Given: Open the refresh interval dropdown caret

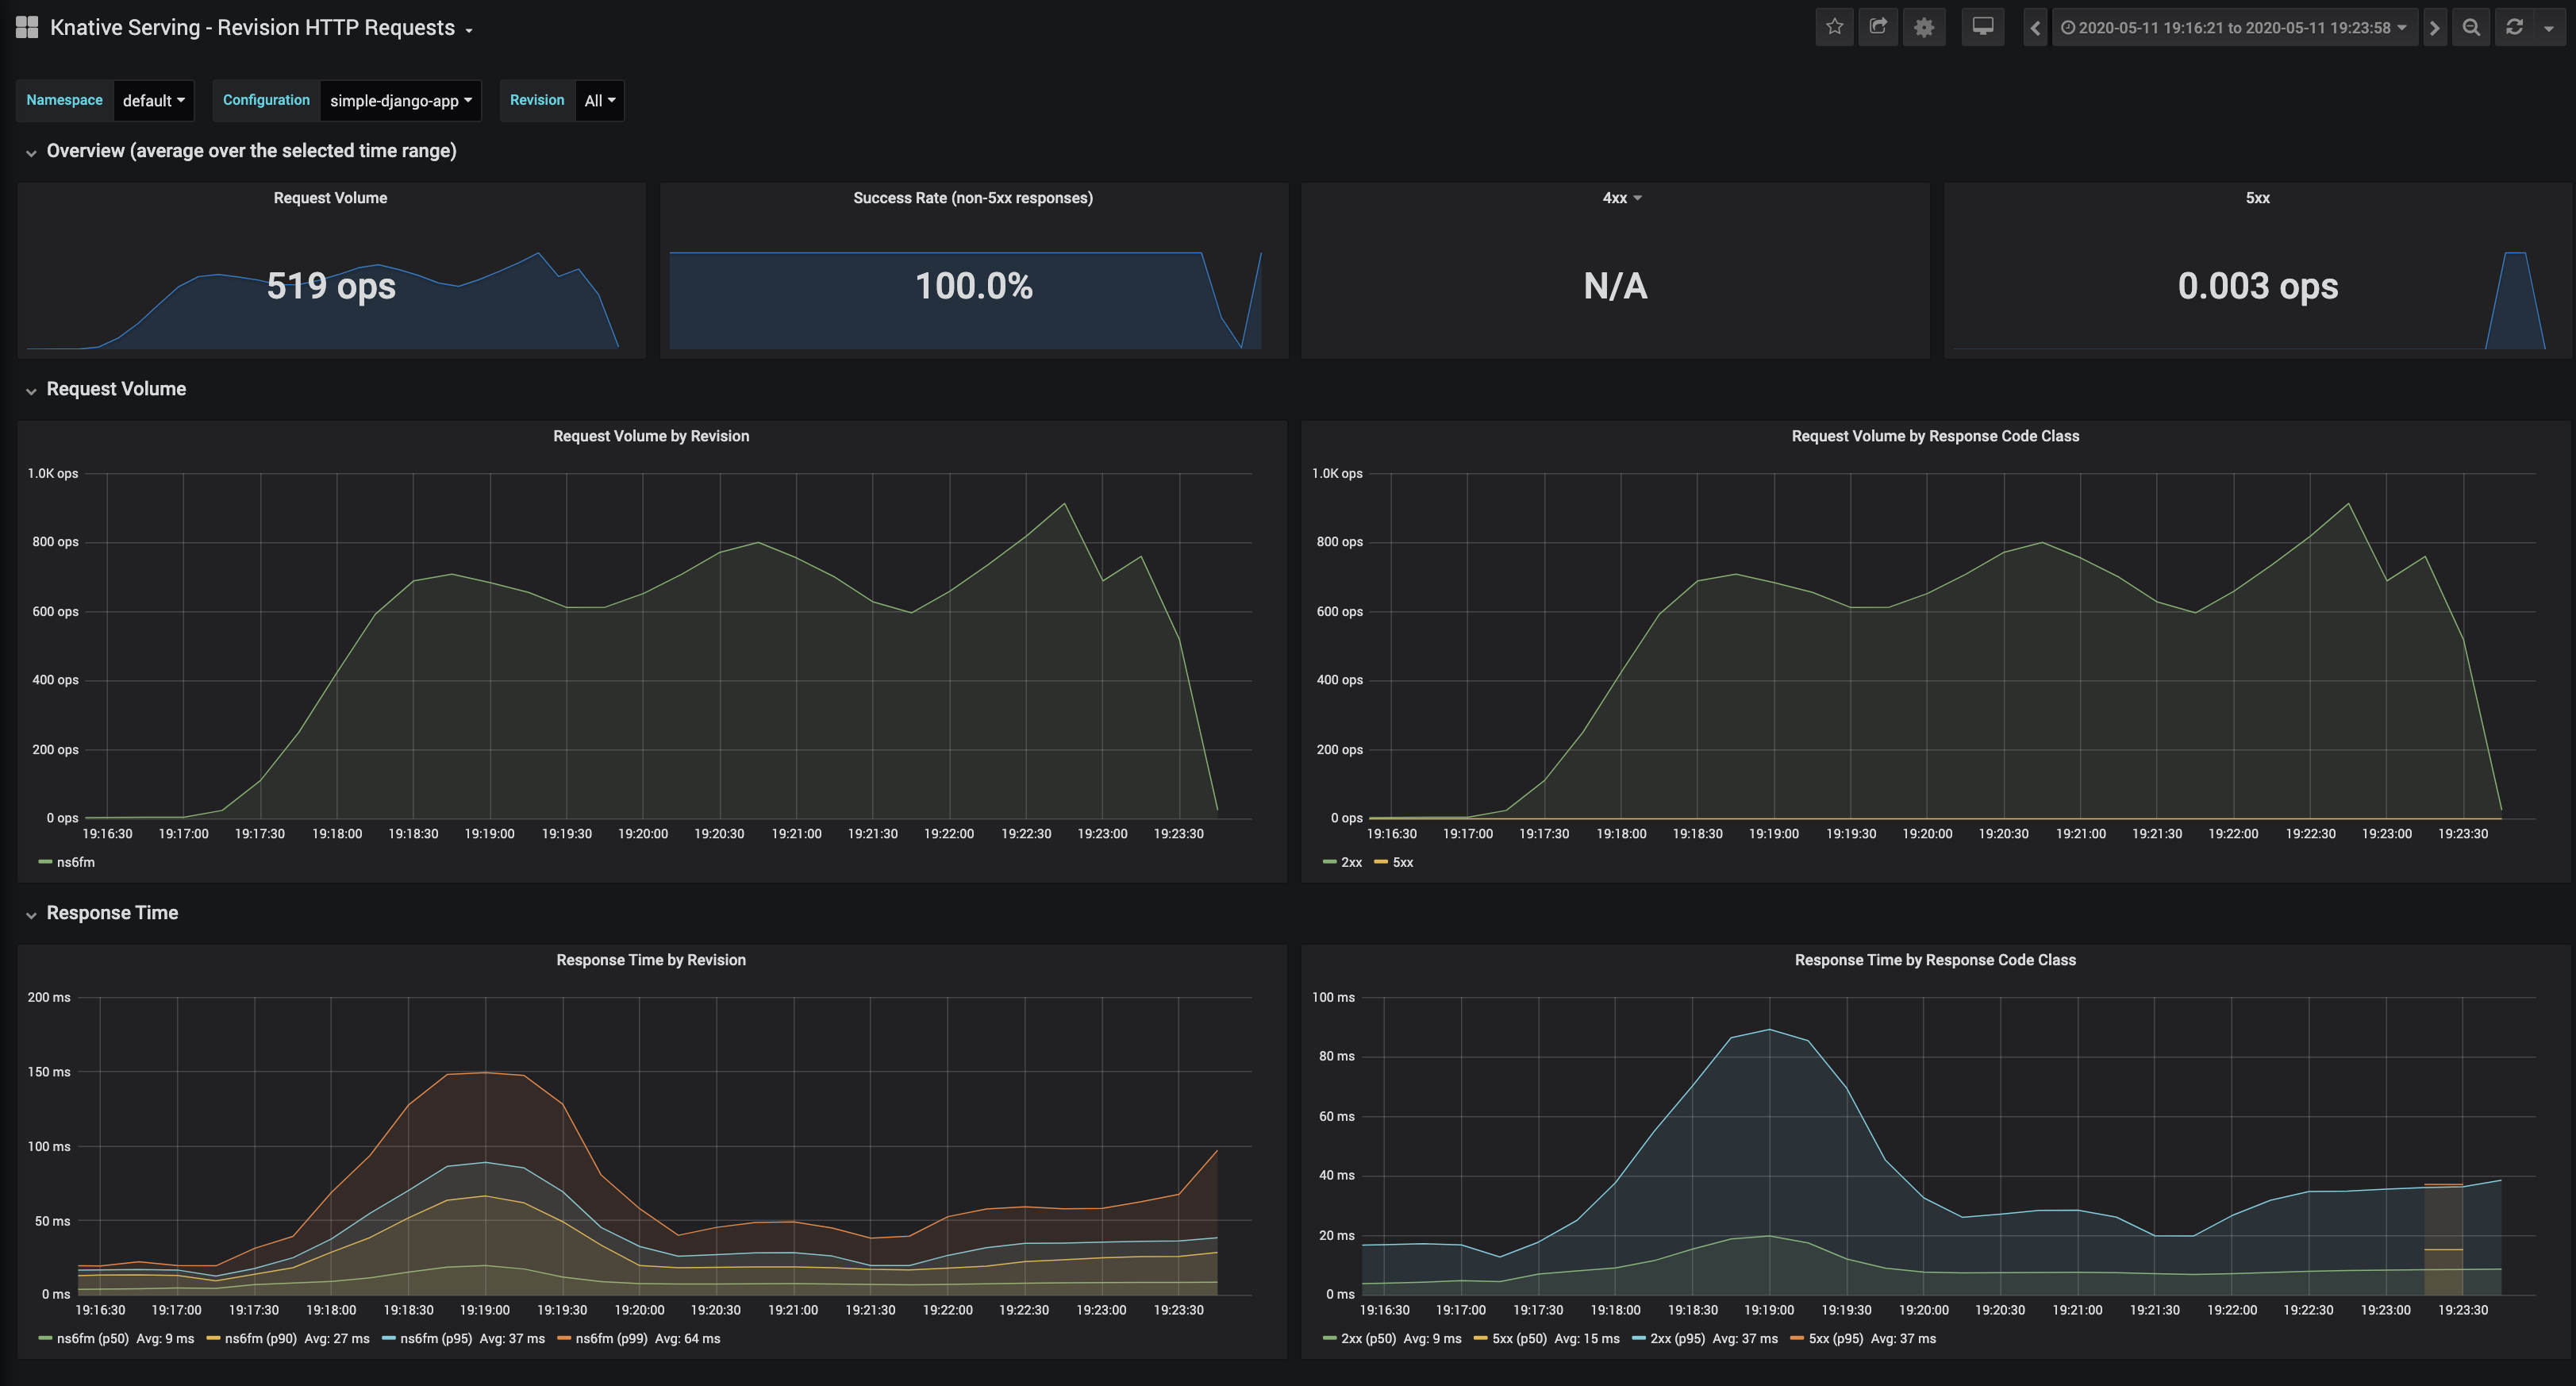Looking at the screenshot, I should (2548, 28).
